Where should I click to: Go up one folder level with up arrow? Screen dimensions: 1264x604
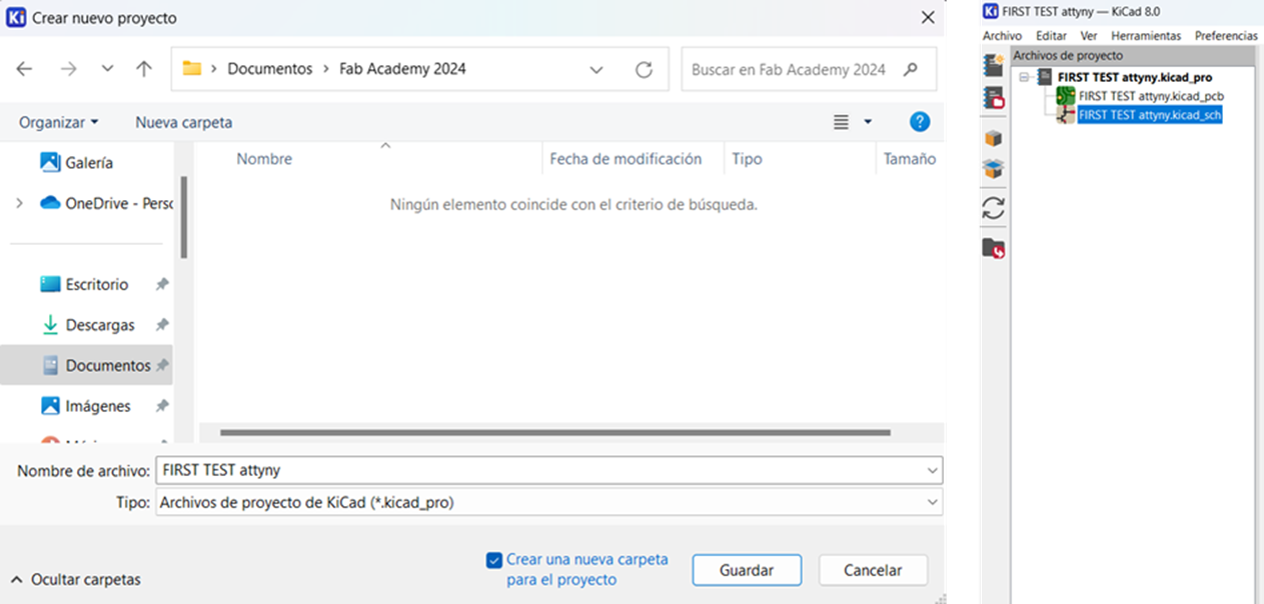point(144,69)
